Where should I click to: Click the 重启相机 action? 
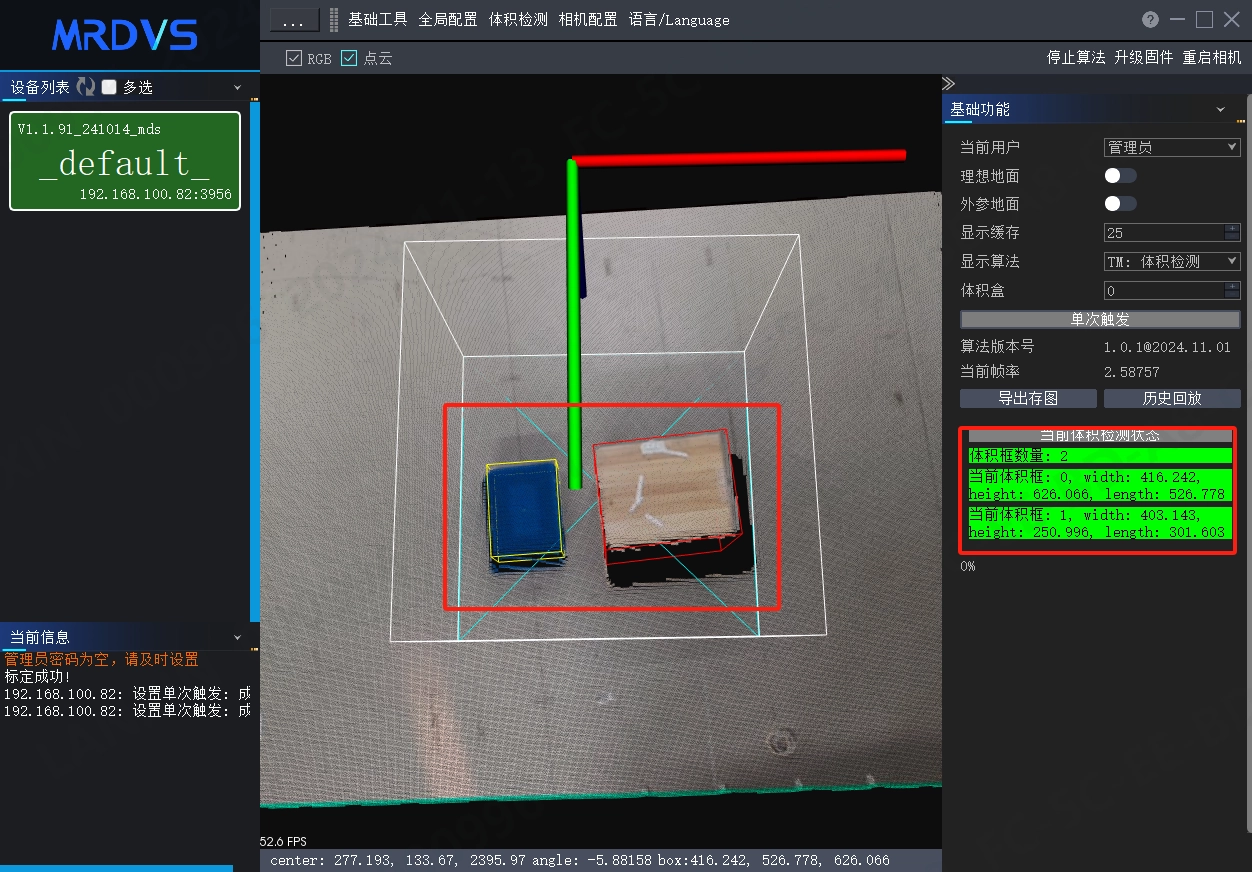coord(1212,58)
